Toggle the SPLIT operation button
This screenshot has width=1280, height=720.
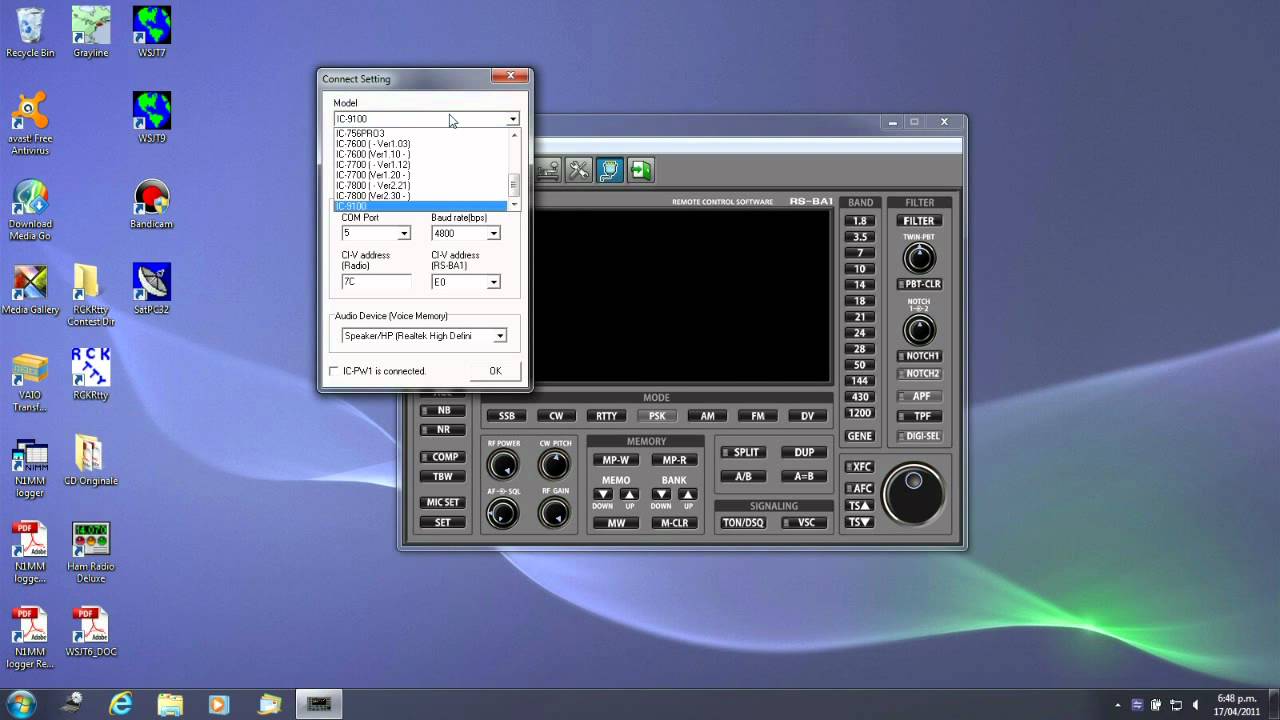743,453
